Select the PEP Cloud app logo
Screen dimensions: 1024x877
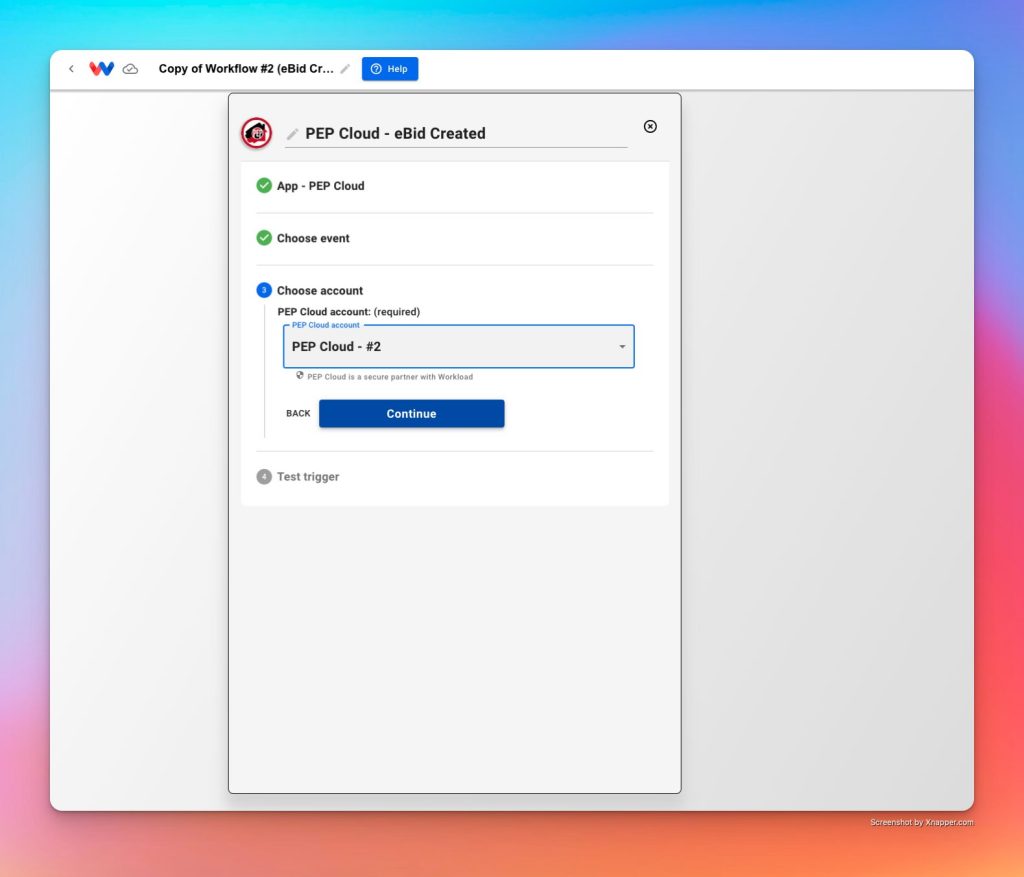coord(257,133)
